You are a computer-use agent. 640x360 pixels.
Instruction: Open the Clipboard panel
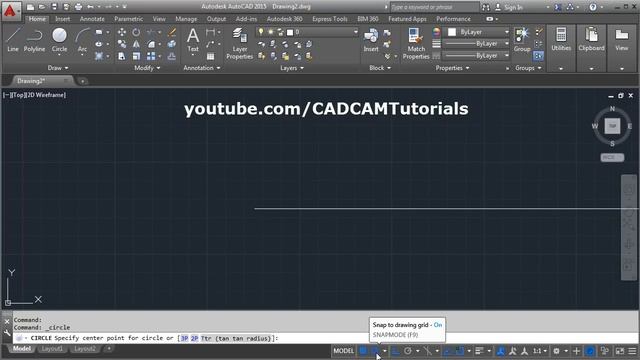591,40
